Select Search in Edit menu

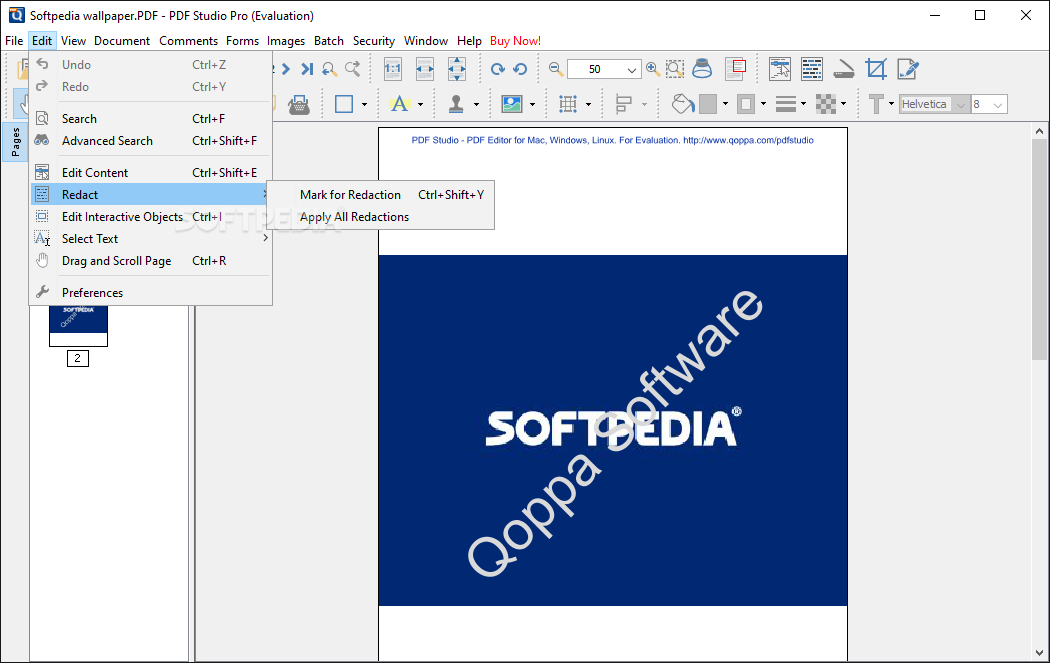point(151,119)
